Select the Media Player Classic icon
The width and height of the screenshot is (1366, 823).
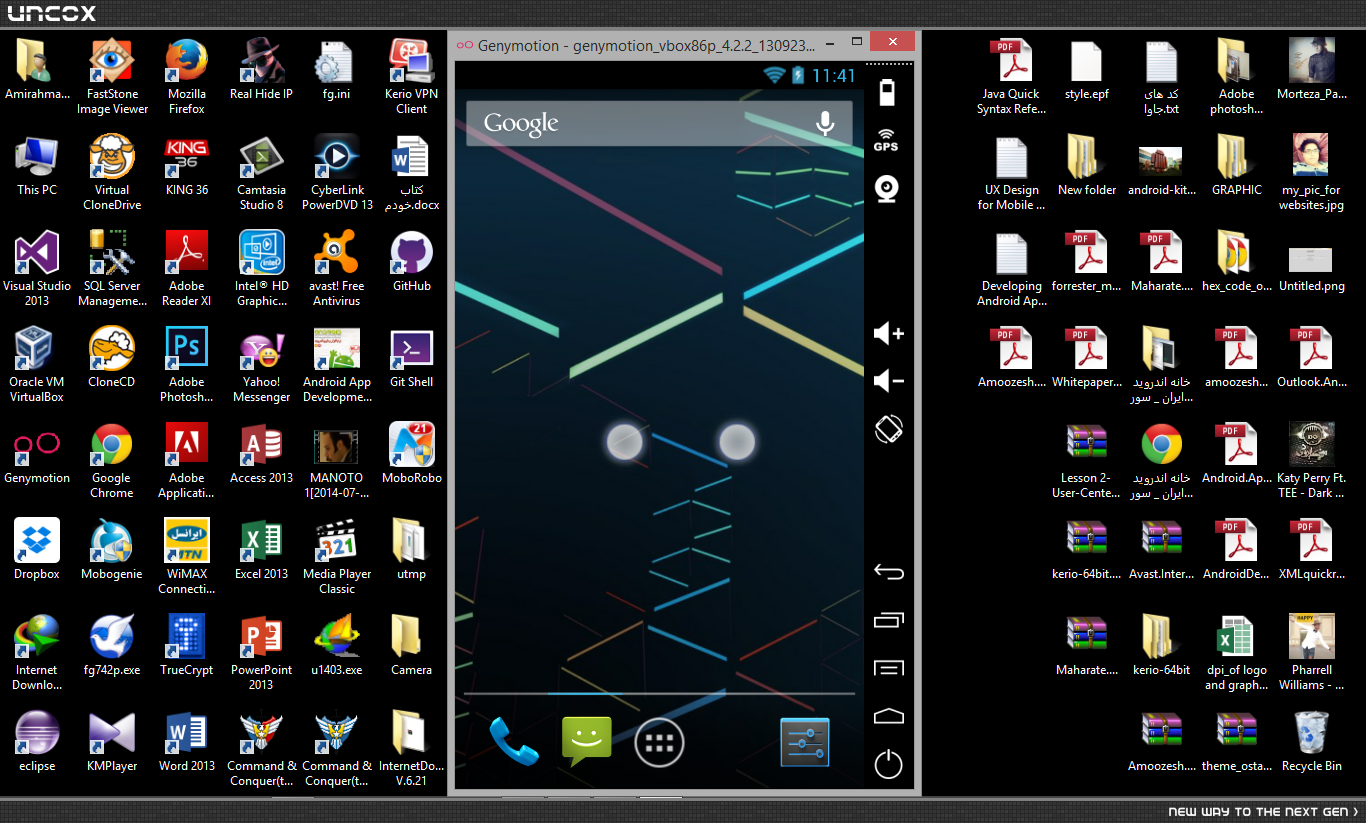(x=337, y=558)
